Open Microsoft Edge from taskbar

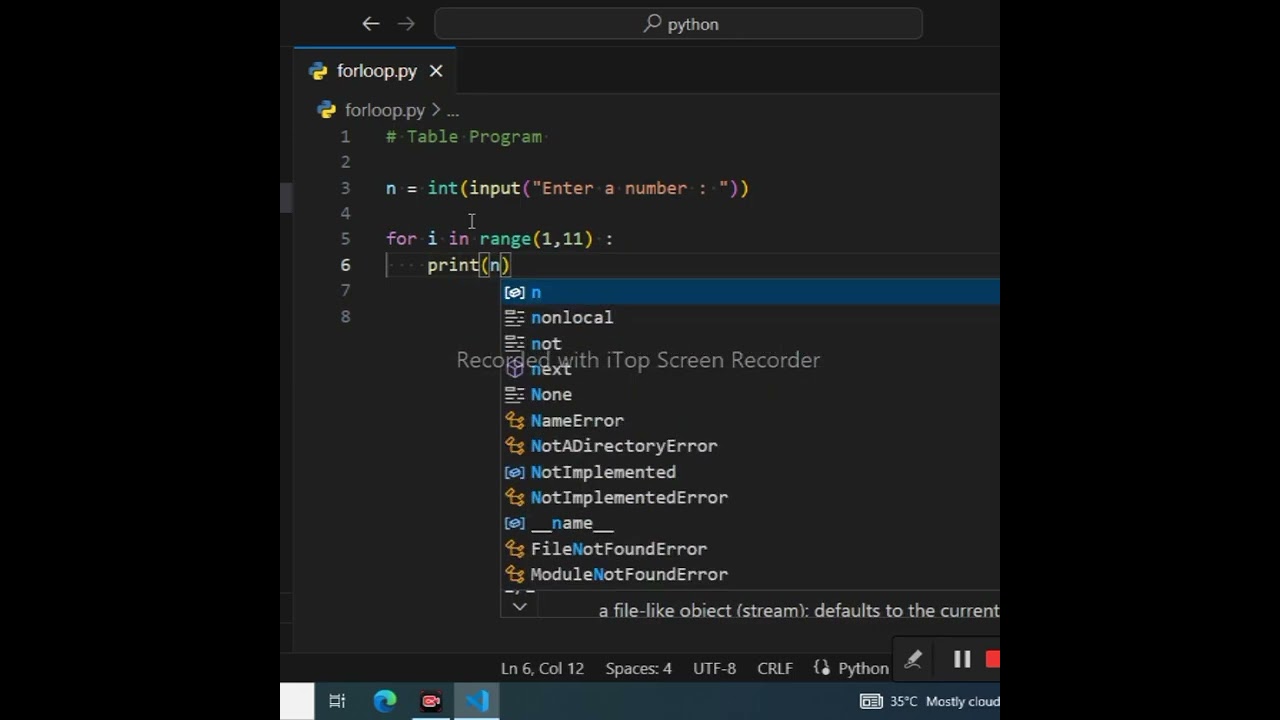[385, 701]
